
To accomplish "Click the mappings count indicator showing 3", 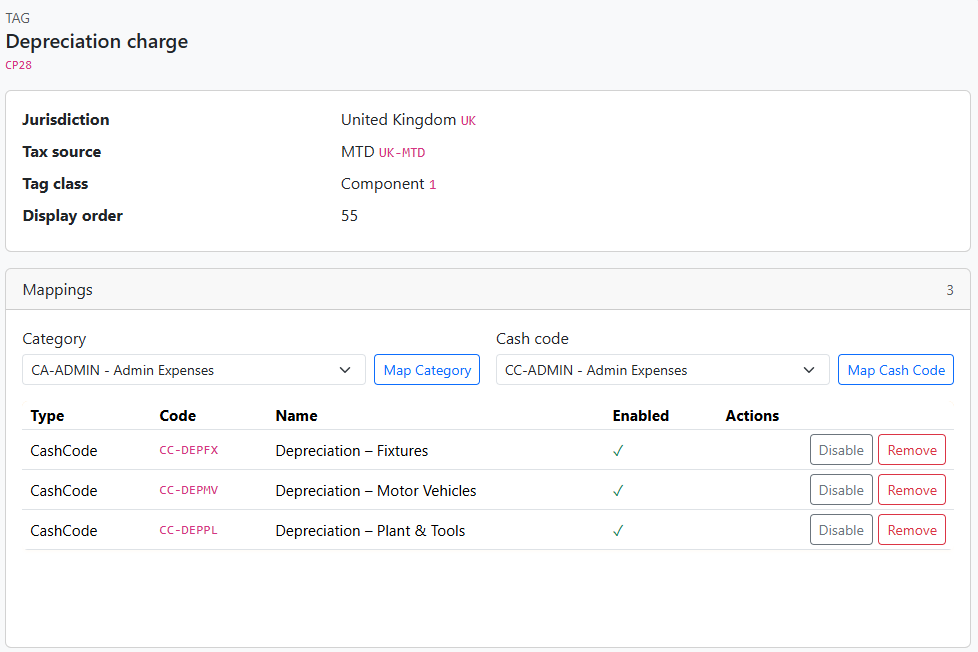I will click(x=949, y=289).
